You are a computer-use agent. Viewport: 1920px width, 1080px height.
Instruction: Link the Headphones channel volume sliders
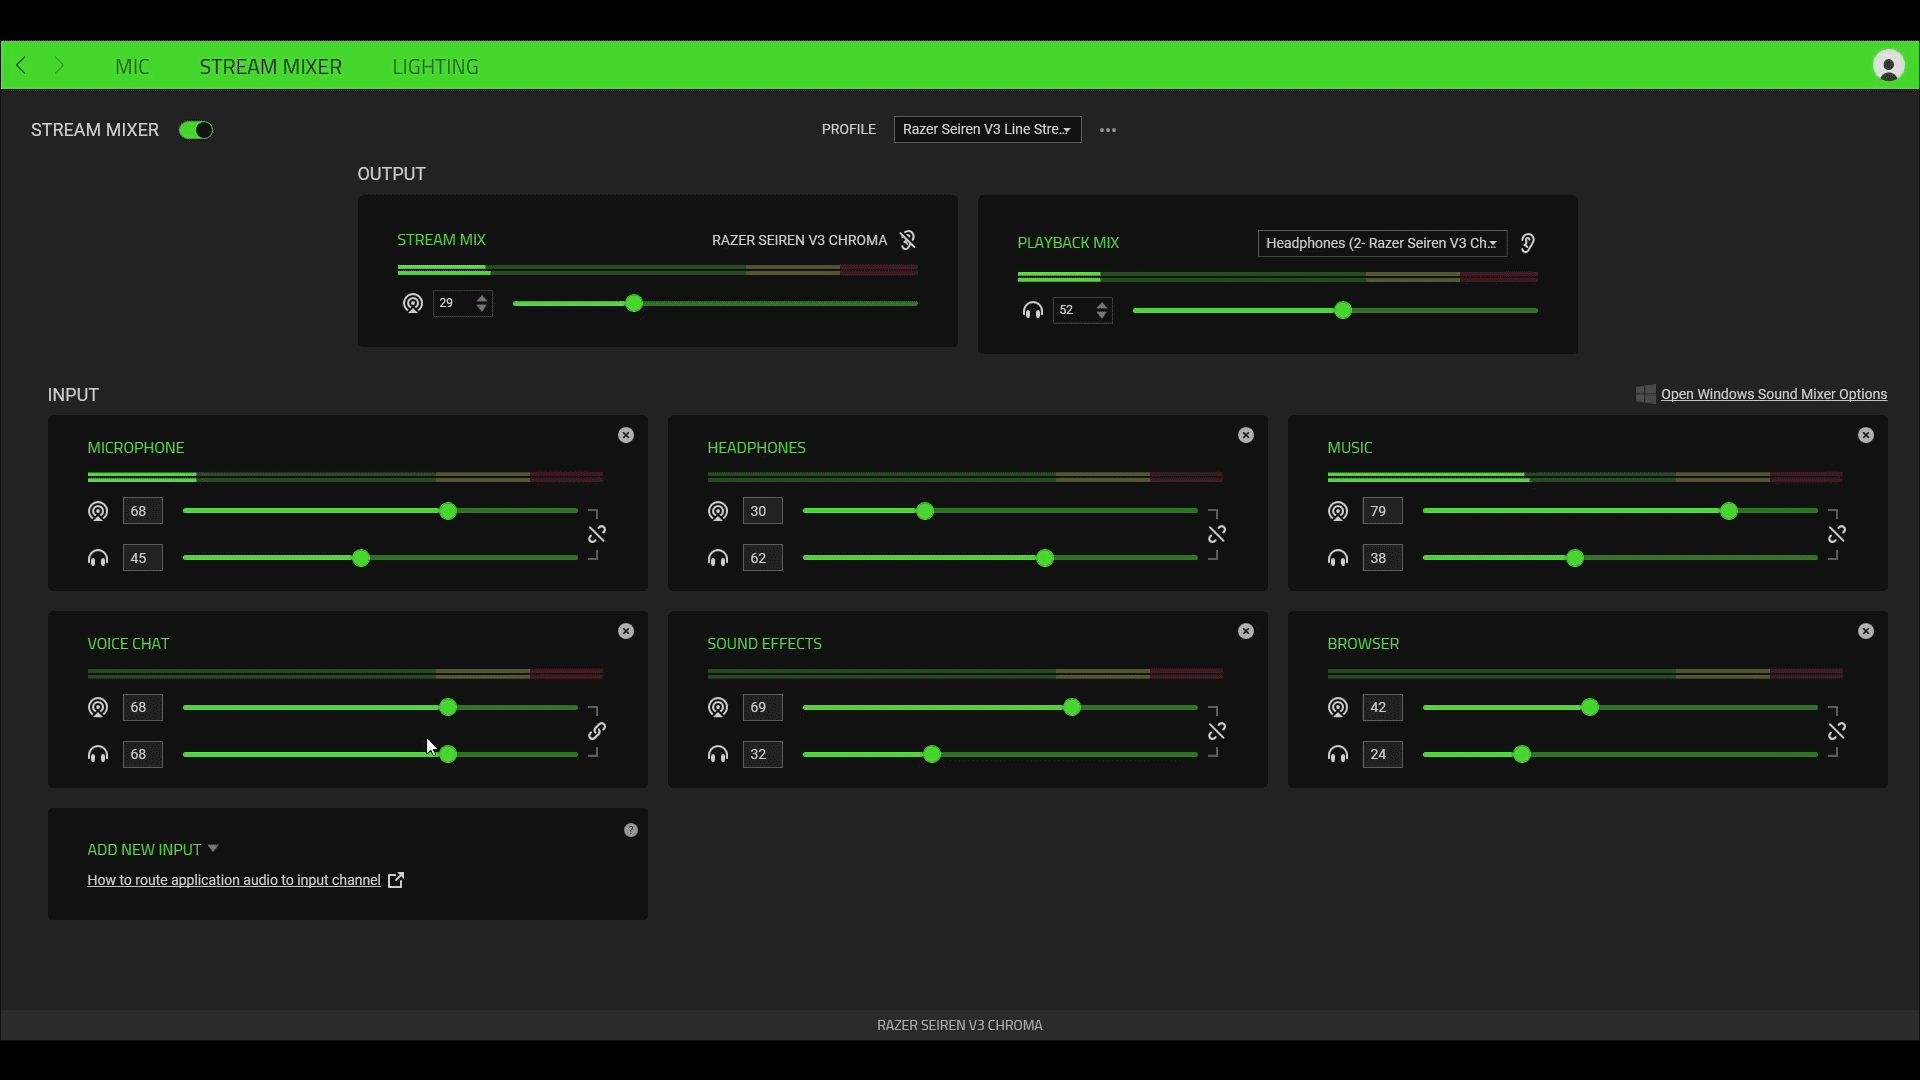pos(1217,535)
